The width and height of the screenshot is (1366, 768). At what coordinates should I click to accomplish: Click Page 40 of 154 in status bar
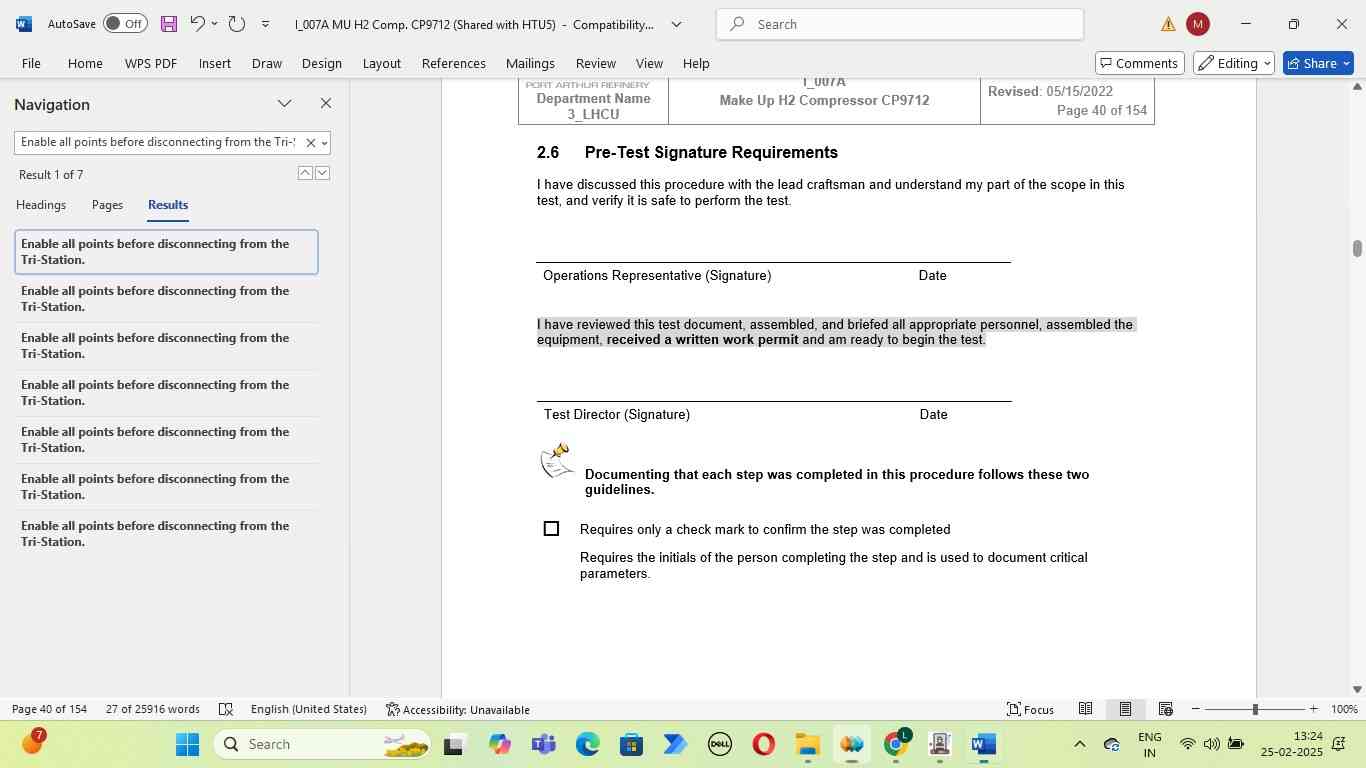pyautogui.click(x=49, y=709)
